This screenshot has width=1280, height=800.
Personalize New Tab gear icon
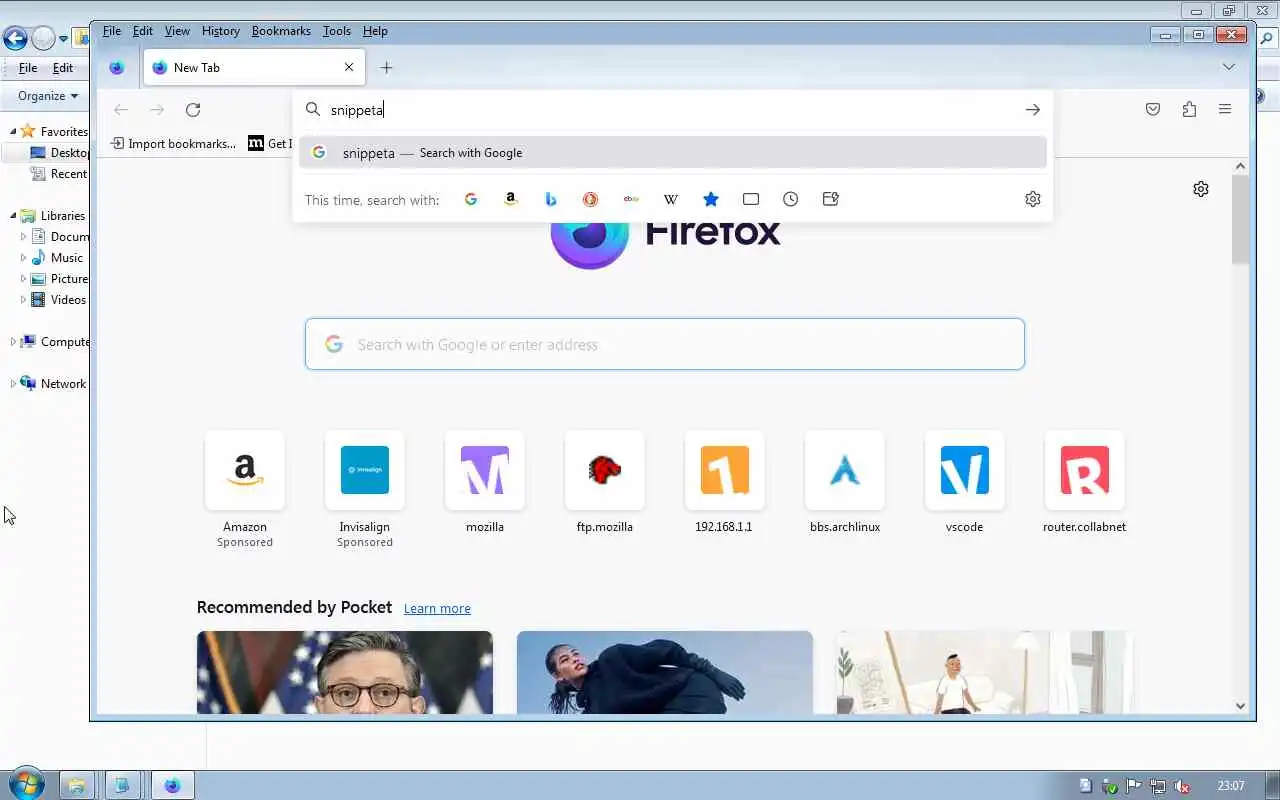coord(1201,189)
